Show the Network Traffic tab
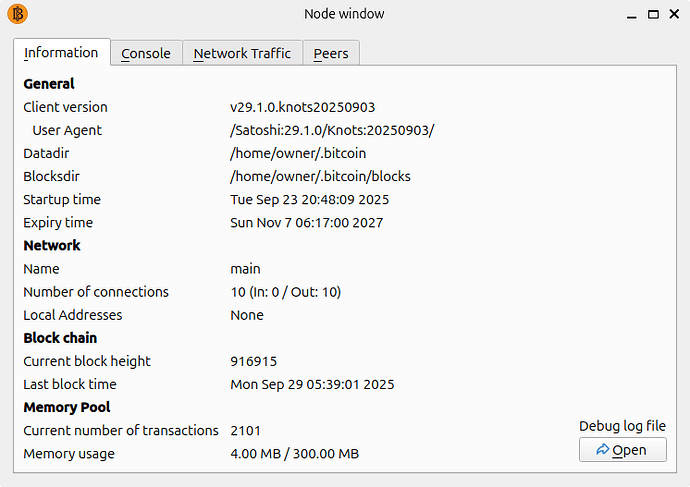The width and height of the screenshot is (690, 487). click(x=242, y=54)
